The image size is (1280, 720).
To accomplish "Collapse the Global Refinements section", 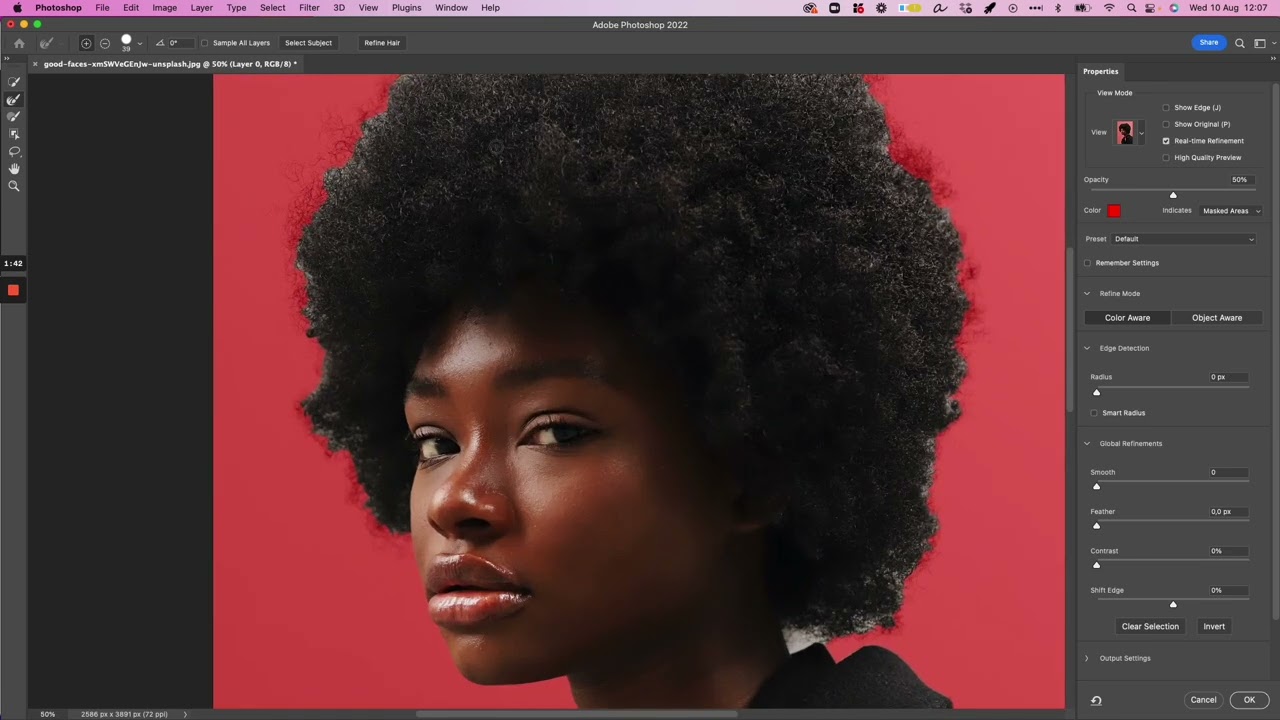I will (x=1087, y=444).
